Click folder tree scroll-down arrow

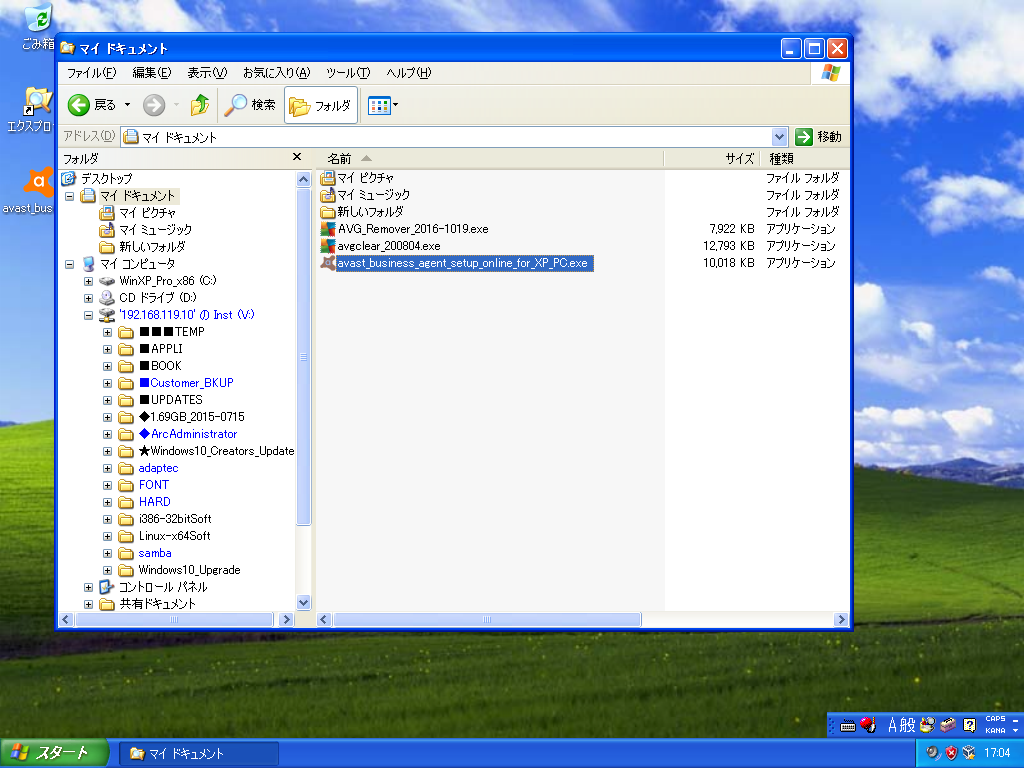(303, 602)
